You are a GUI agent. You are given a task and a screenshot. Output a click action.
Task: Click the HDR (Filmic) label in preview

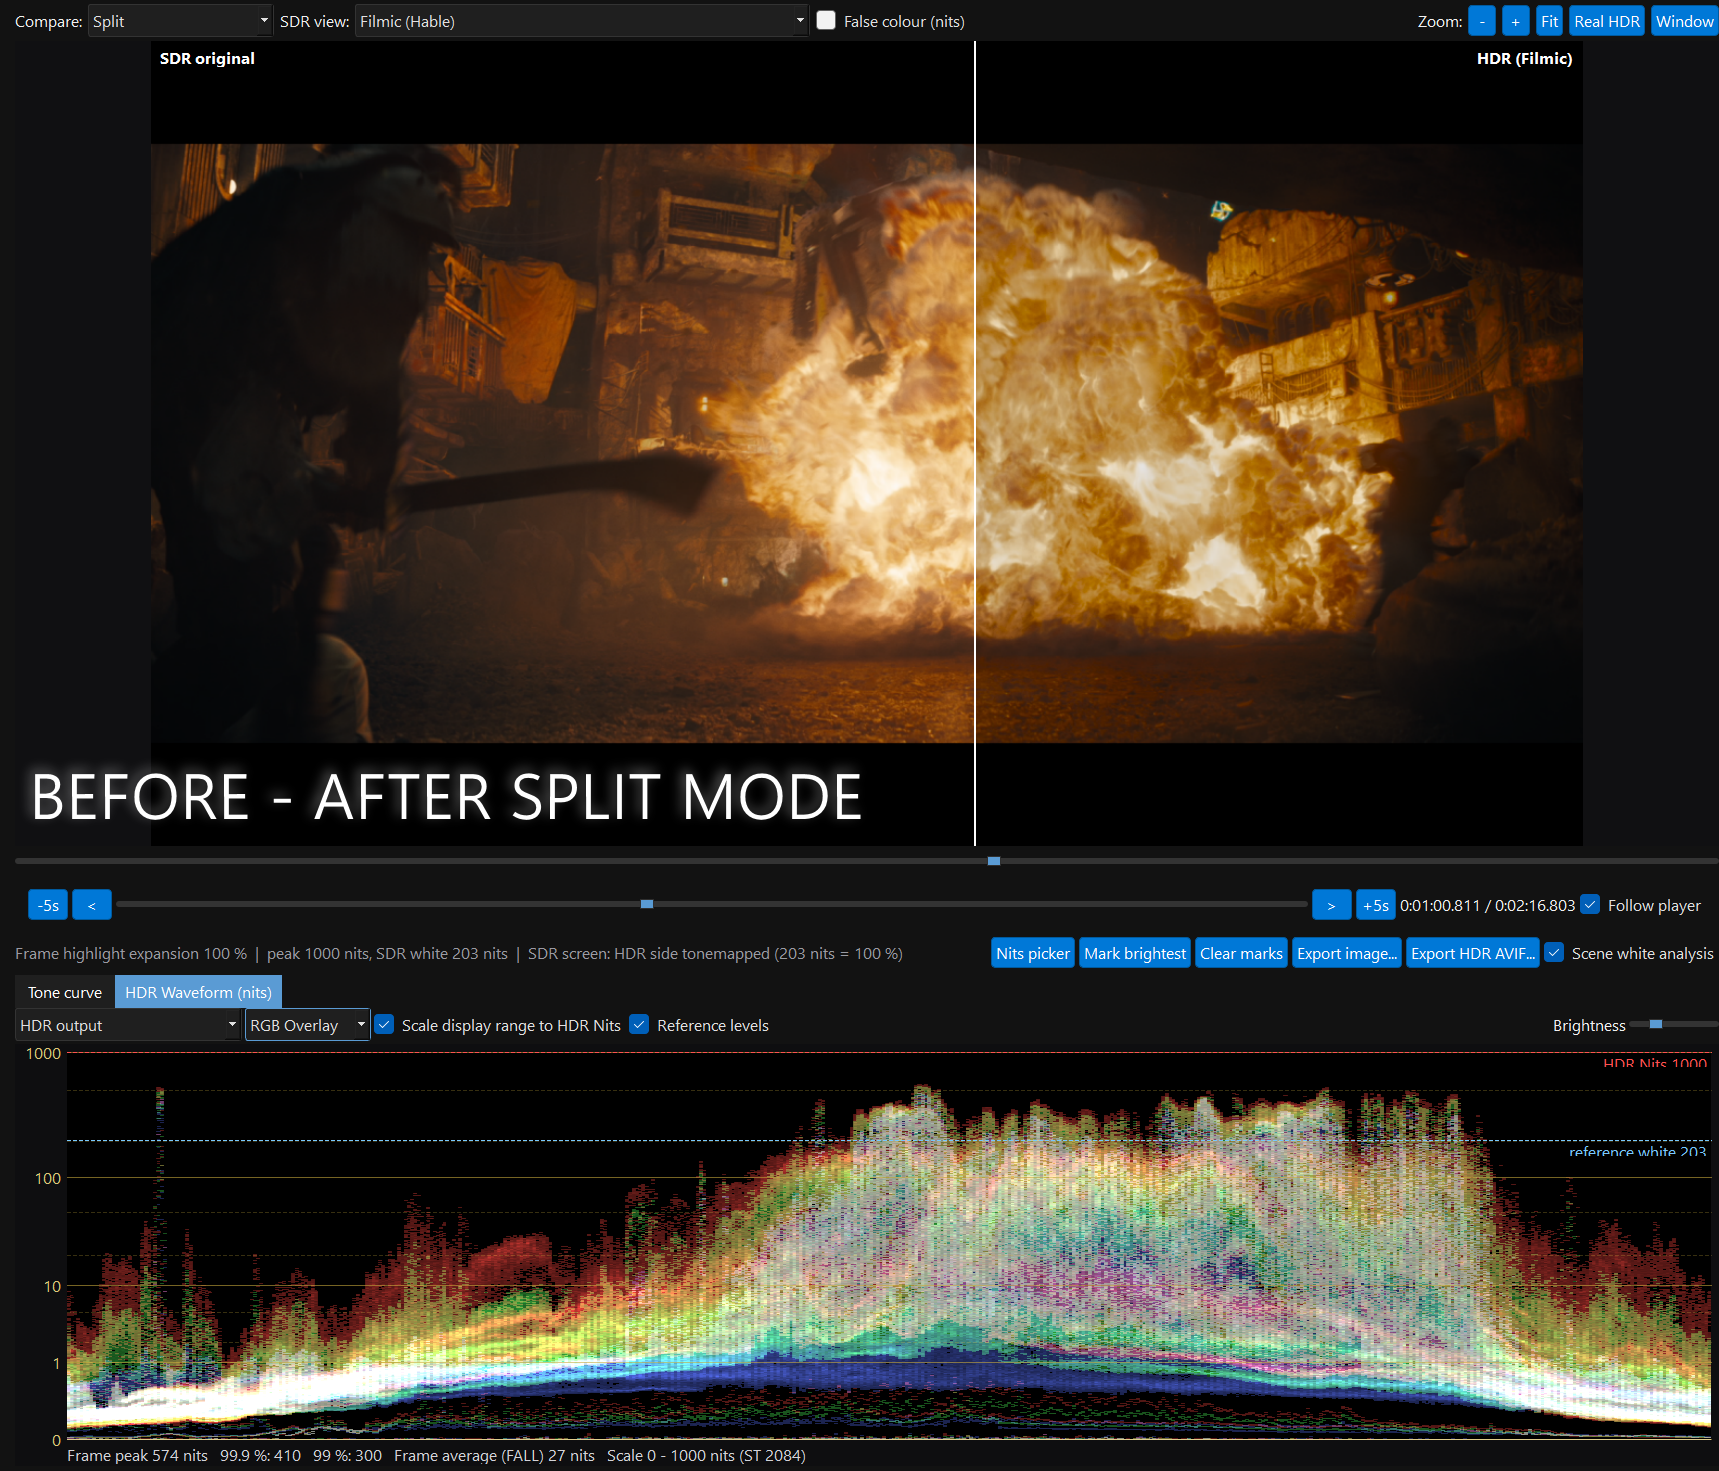pyautogui.click(x=1524, y=58)
